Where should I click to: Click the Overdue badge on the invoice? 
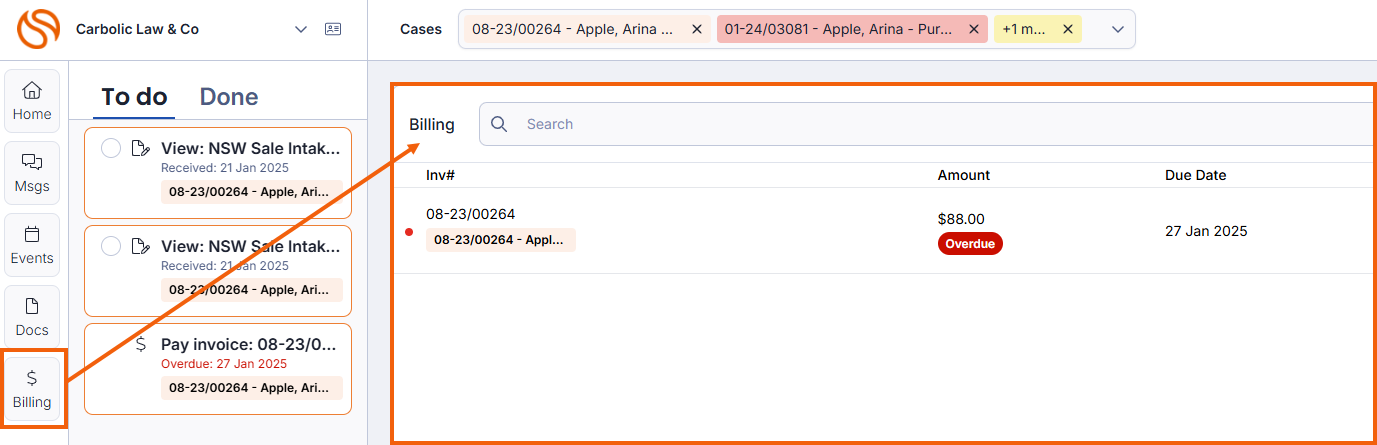point(969,243)
